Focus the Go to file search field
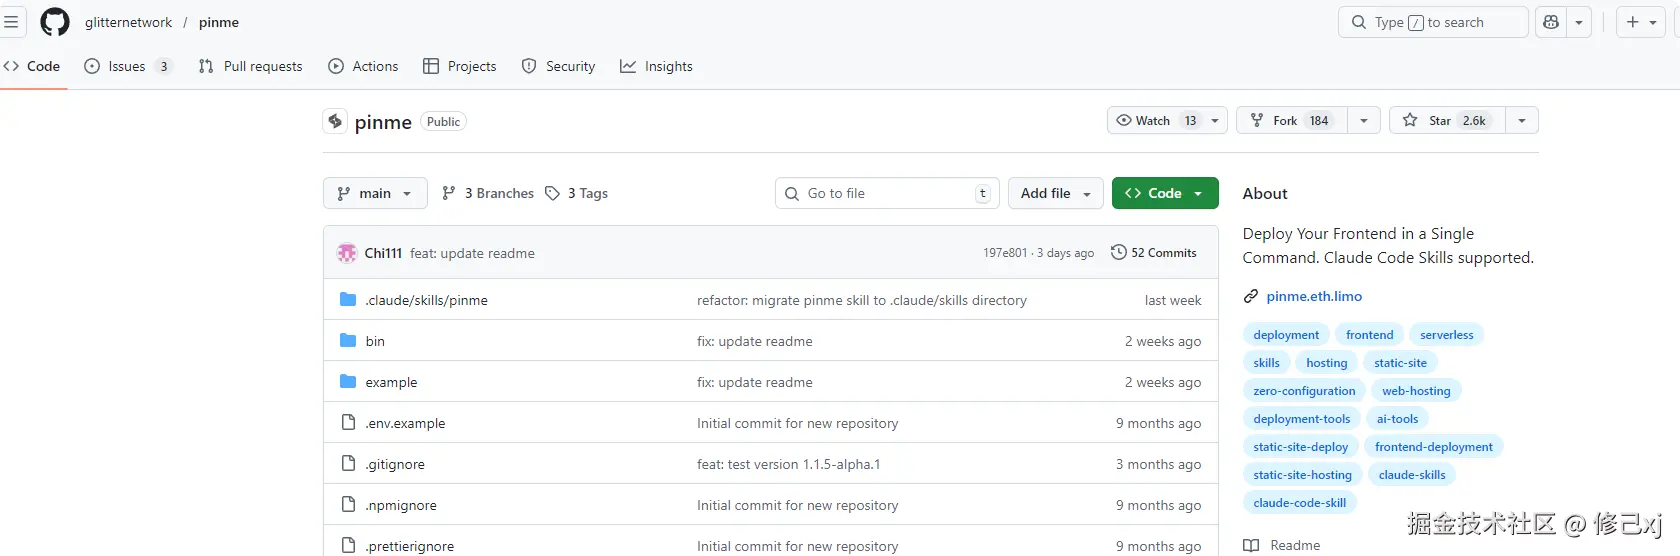This screenshot has width=1680, height=556. pos(885,193)
